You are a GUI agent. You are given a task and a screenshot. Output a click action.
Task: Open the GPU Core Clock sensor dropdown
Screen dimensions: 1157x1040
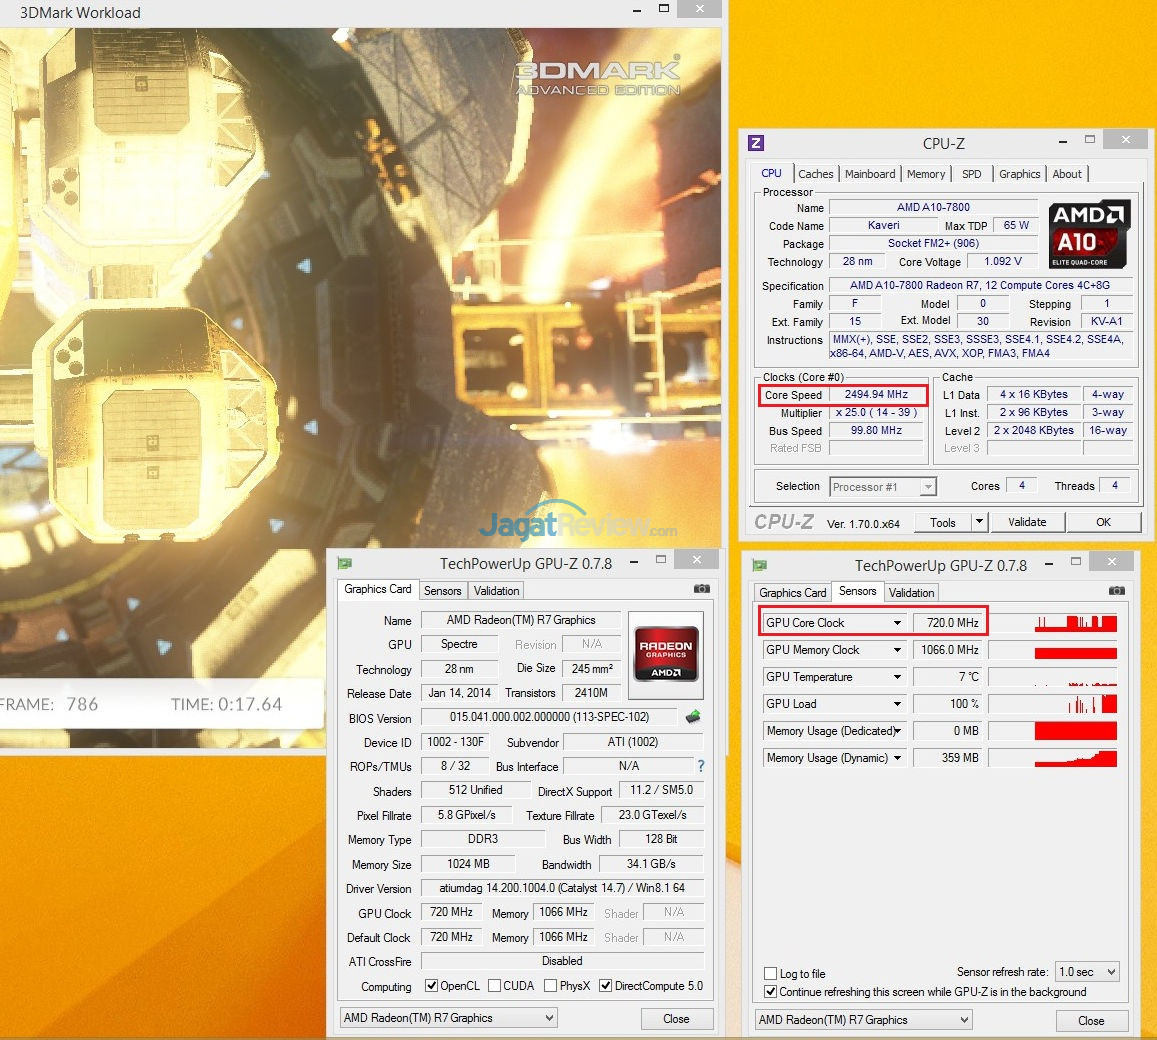898,623
